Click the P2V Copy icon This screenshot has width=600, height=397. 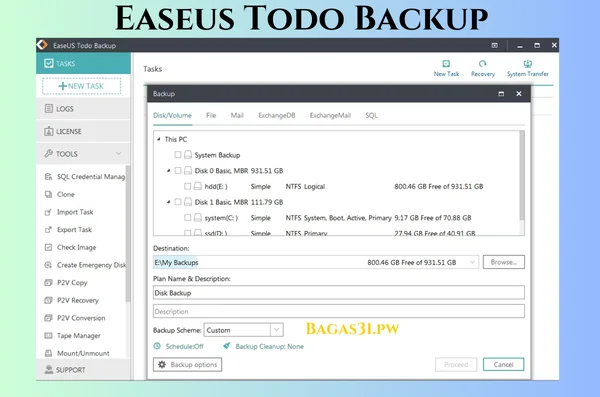pyautogui.click(x=48, y=283)
